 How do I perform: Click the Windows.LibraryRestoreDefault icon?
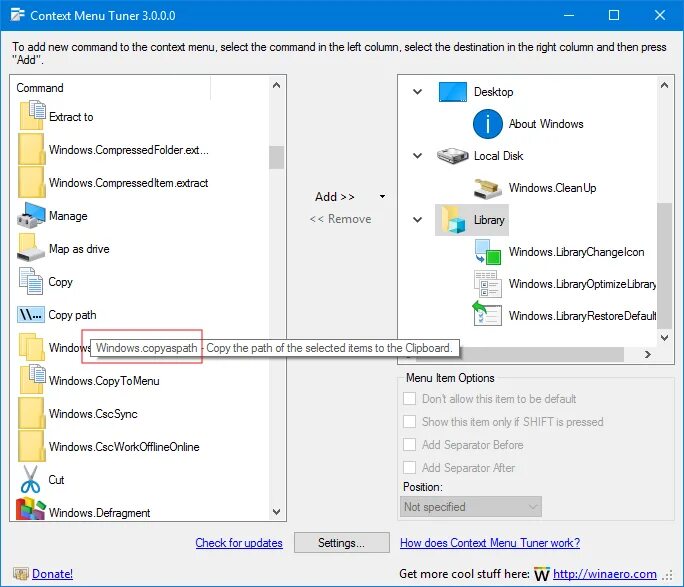pos(487,313)
